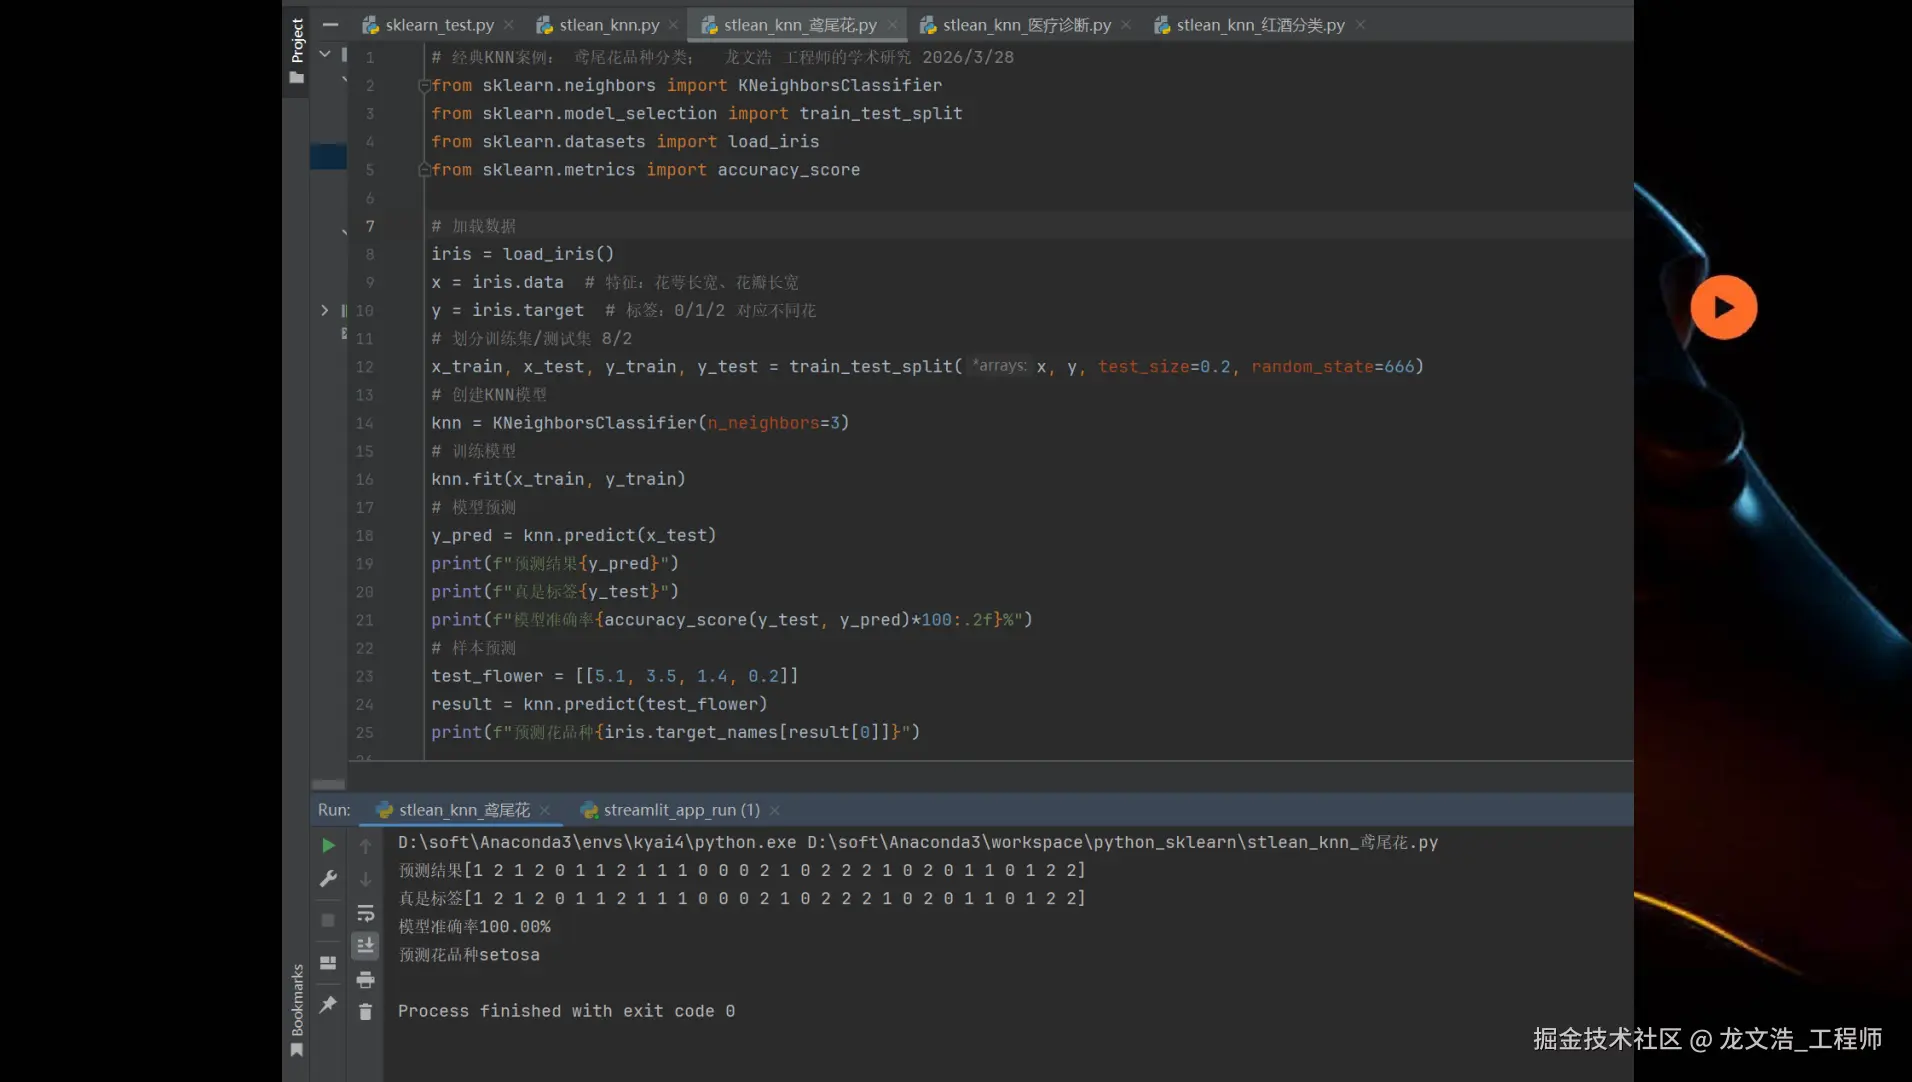Open the Project tool window folder icon
Image resolution: width=1912 pixels, height=1082 pixels.
[297, 77]
